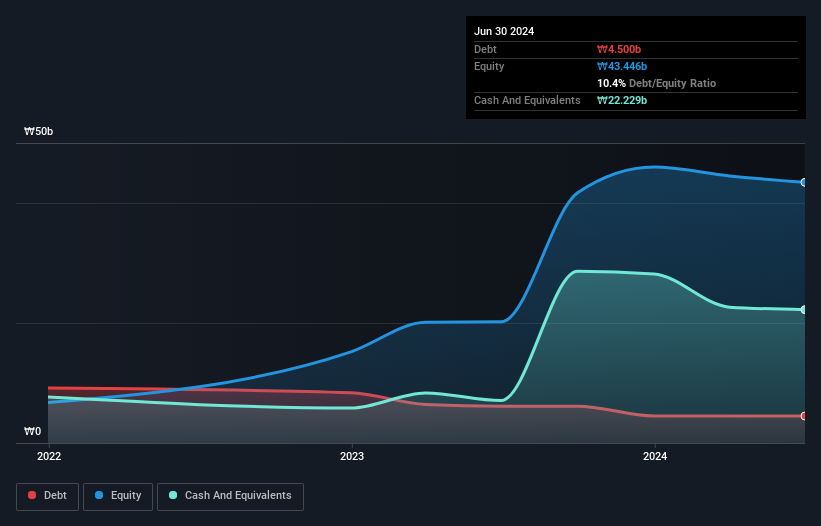This screenshot has width=821, height=526.
Task: Click the 2023 x-axis label
Action: click(352, 456)
